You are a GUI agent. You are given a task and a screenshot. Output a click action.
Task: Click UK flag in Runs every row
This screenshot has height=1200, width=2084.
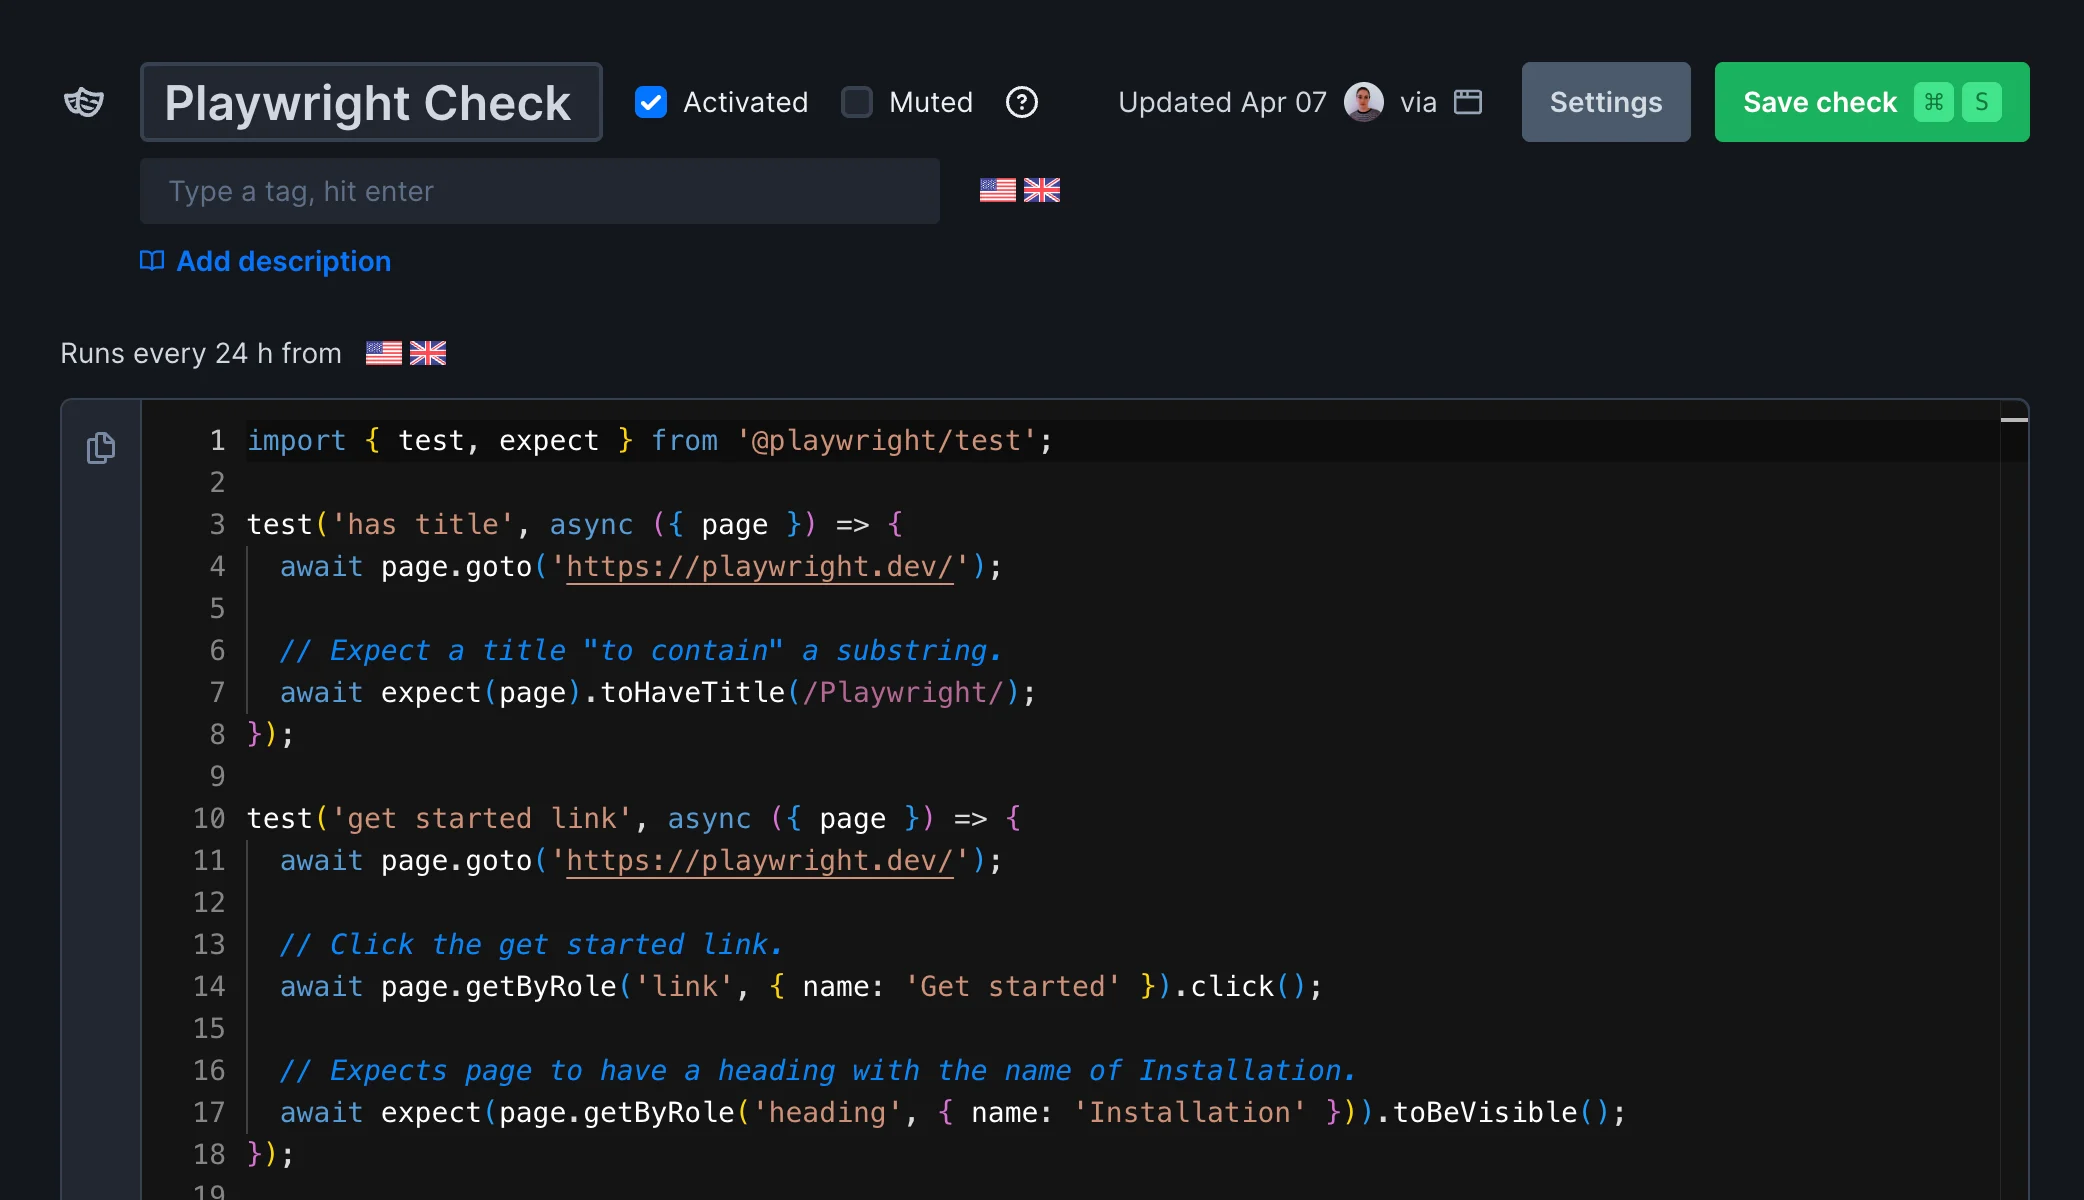(x=428, y=353)
